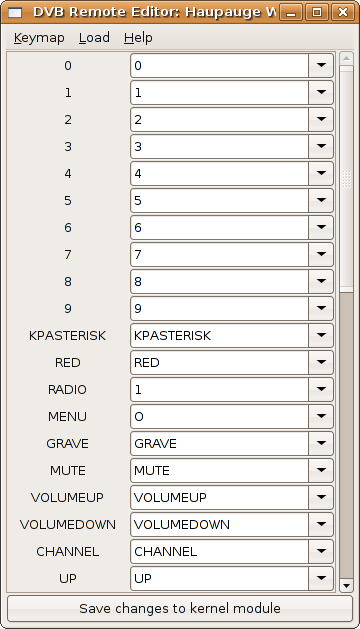
Task: Click the MUTE combo text field
Action: pos(220,470)
